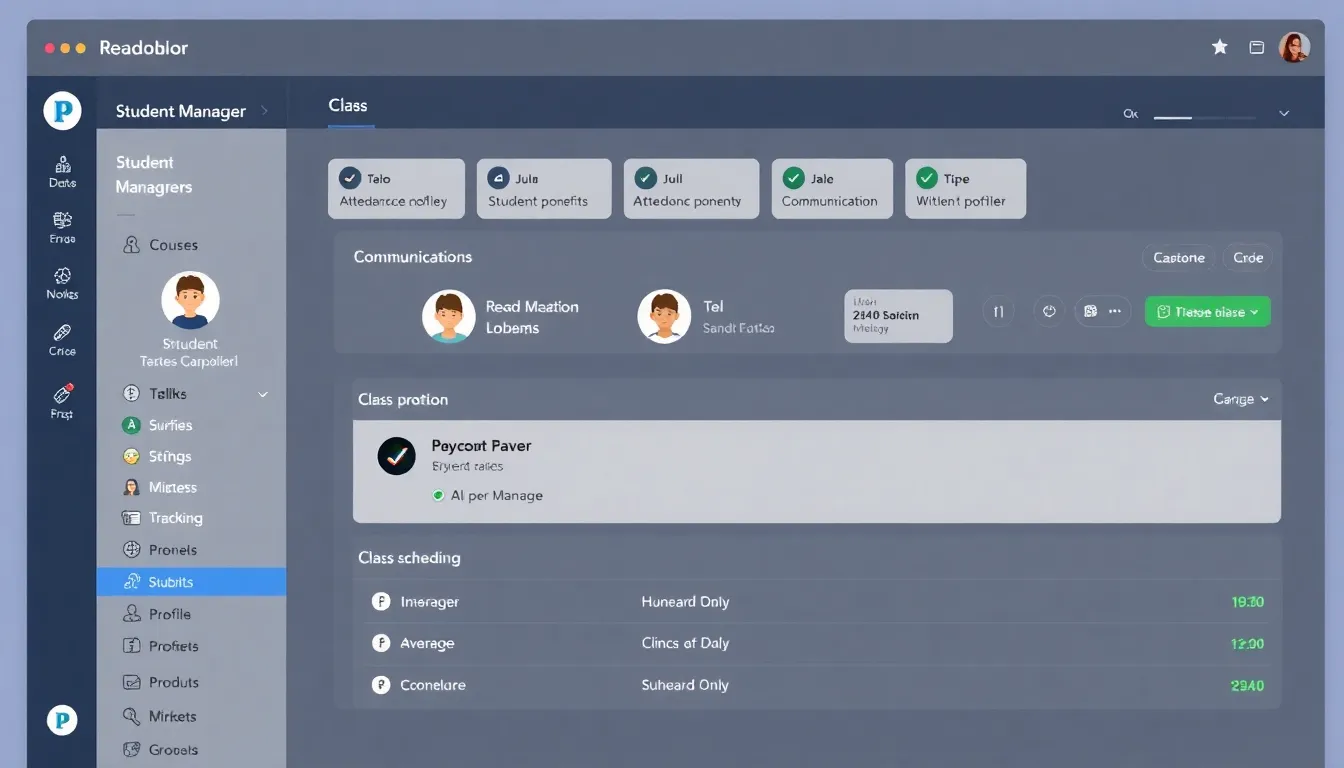
Task: Click the star icon in the top bar
Action: coord(1219,46)
